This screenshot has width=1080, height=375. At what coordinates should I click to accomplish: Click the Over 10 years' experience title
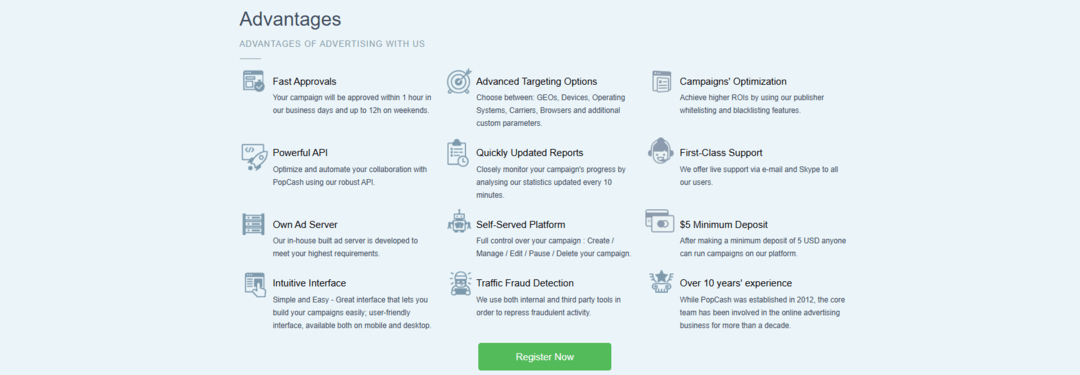pyautogui.click(x=736, y=283)
